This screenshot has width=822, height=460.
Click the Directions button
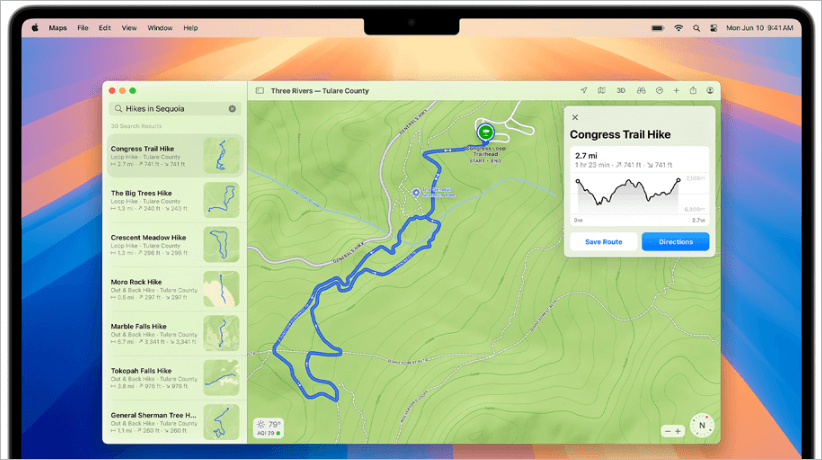click(675, 242)
